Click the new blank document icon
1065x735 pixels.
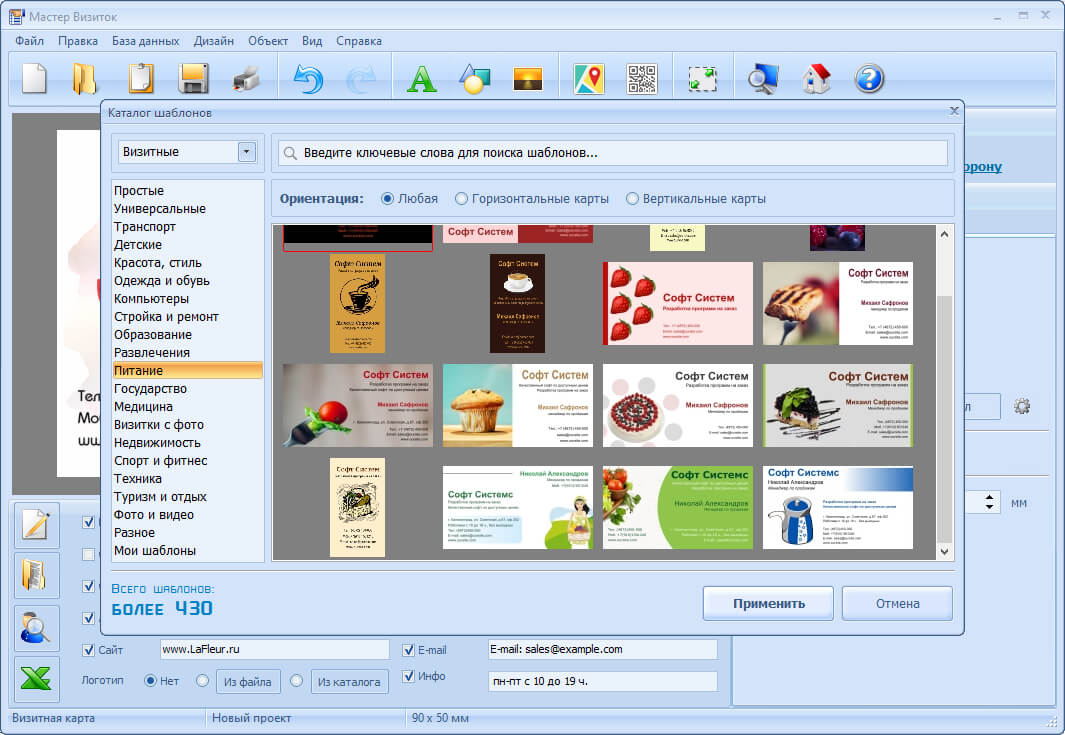[34, 79]
